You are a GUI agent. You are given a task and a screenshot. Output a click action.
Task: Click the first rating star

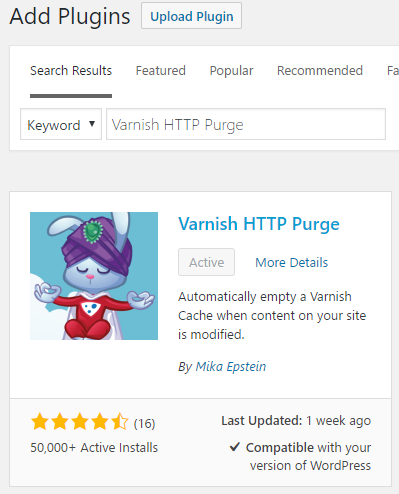pyautogui.click(x=40, y=421)
